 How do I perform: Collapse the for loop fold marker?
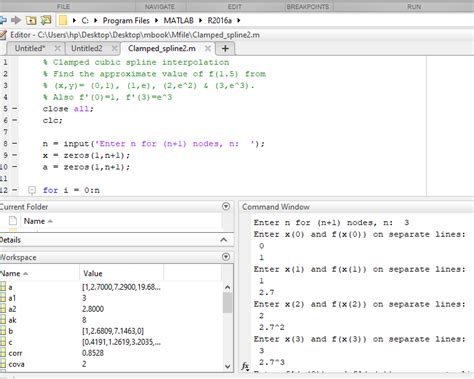point(32,190)
